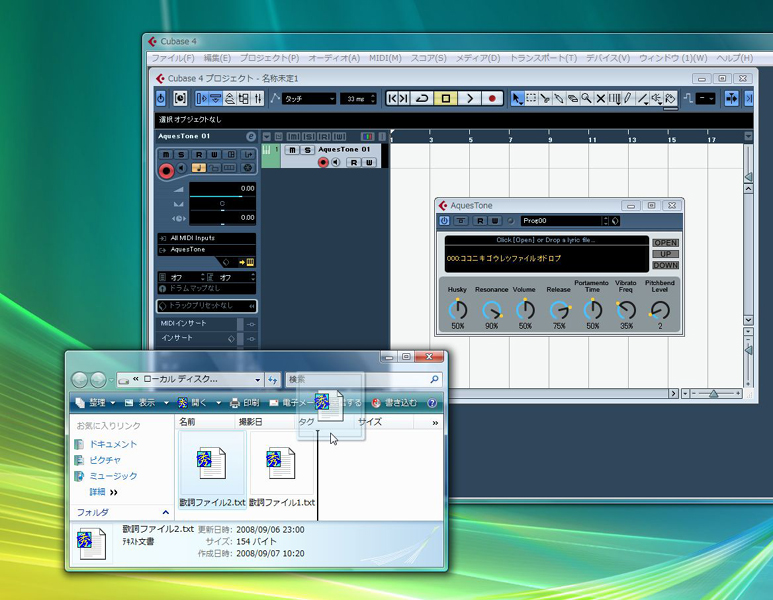Adjust the Resonance knob in AquesTone
The height and width of the screenshot is (600, 773).
(x=492, y=310)
